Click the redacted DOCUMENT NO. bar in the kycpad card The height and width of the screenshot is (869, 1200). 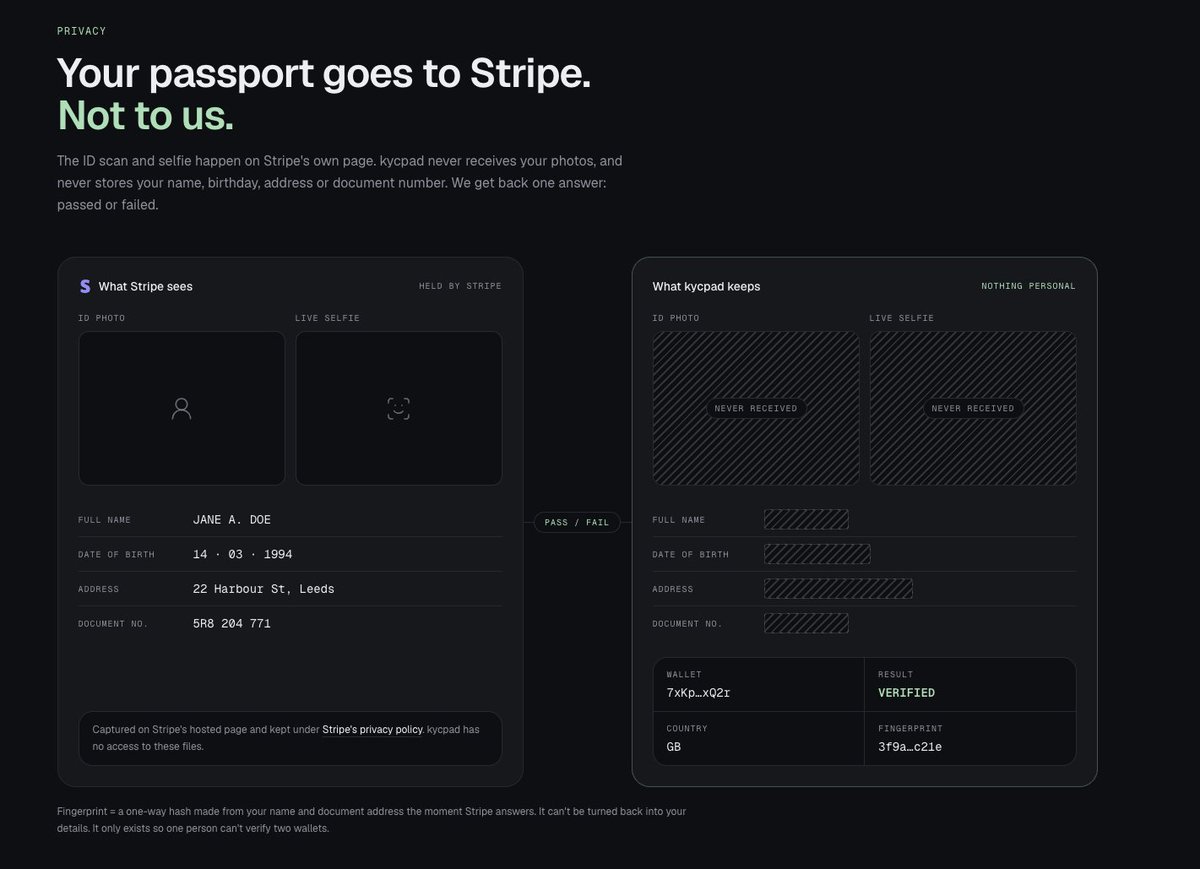pyautogui.click(x=806, y=623)
